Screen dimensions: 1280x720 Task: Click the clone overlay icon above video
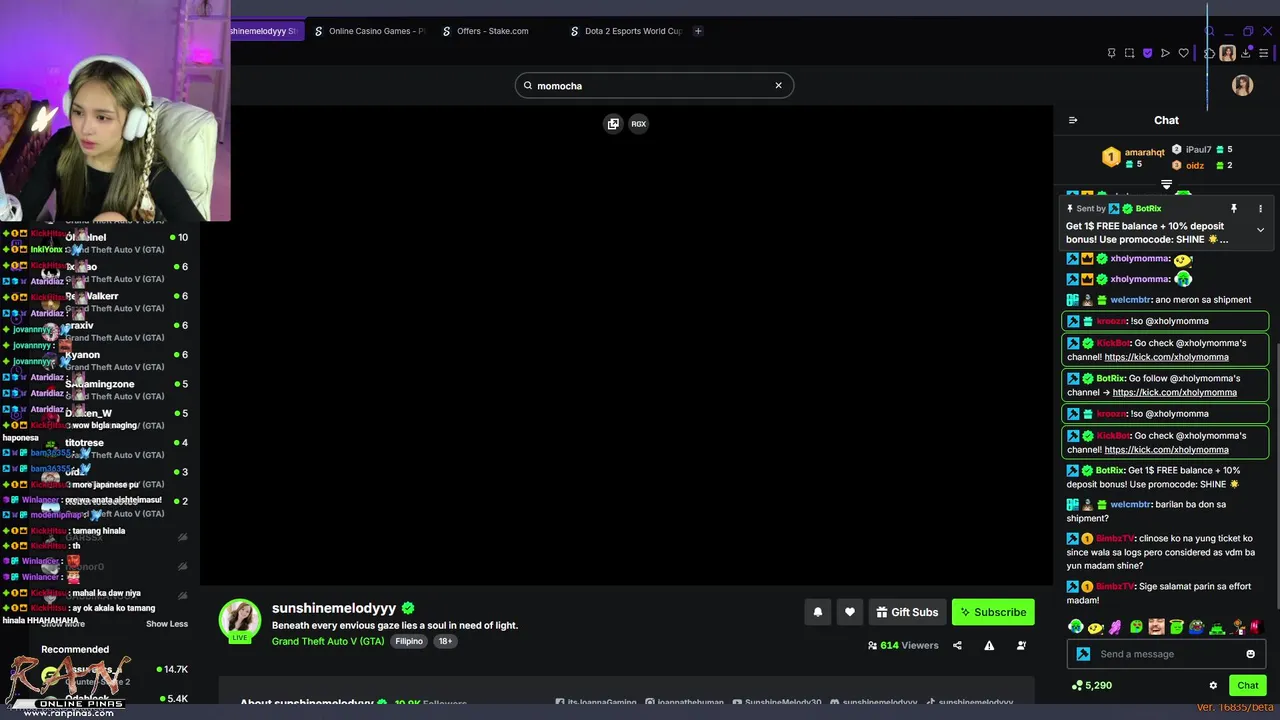tap(613, 124)
